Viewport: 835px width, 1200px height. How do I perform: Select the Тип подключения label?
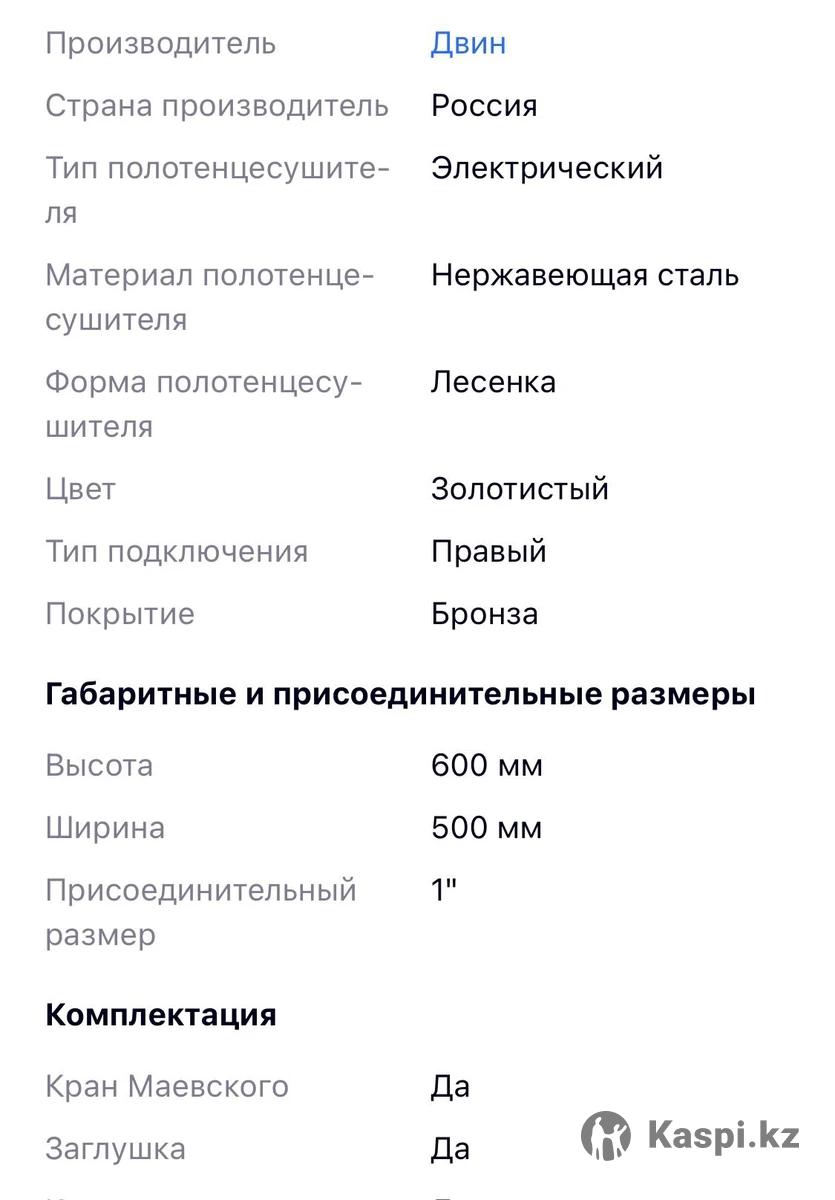[176, 551]
